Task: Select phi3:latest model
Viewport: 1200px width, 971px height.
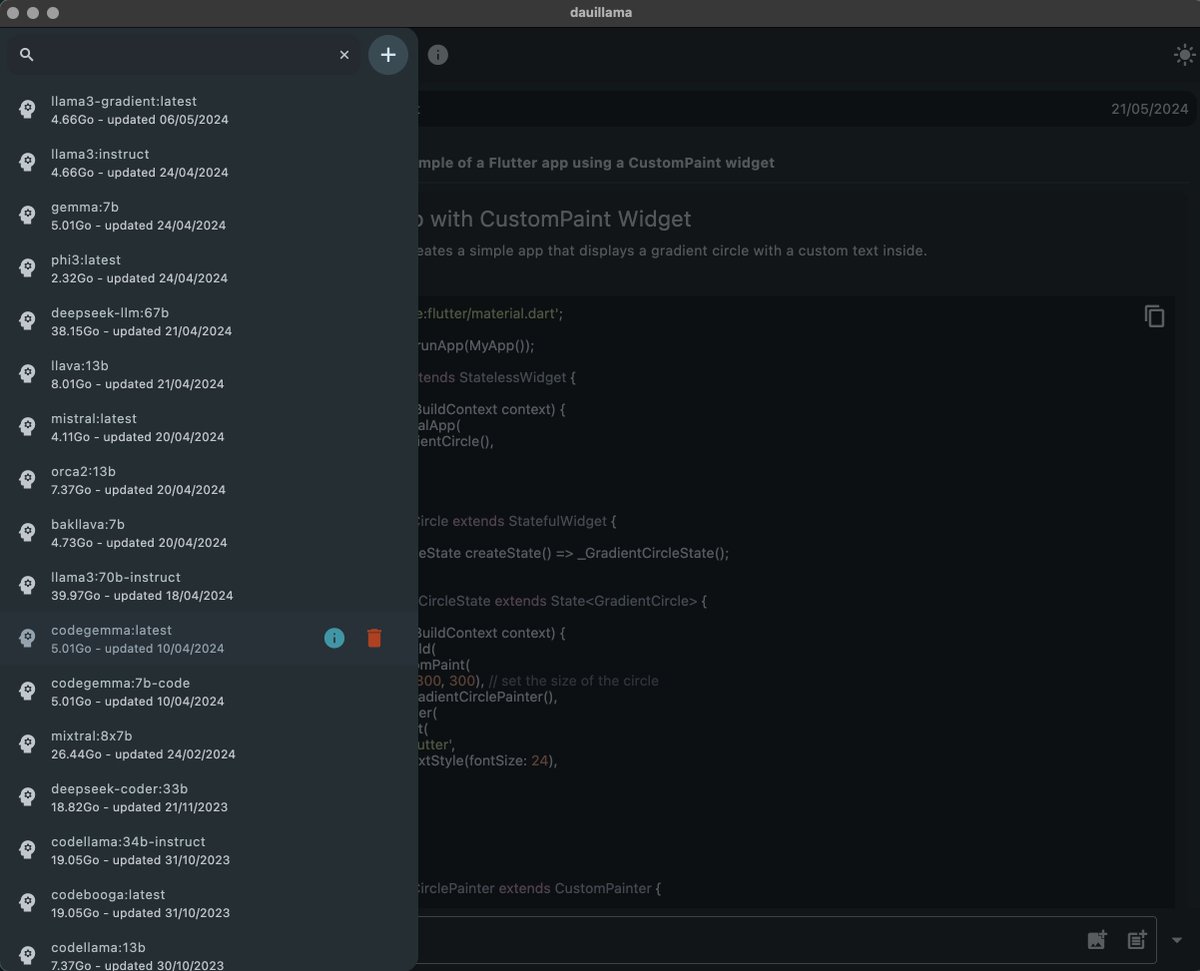Action: click(209, 269)
